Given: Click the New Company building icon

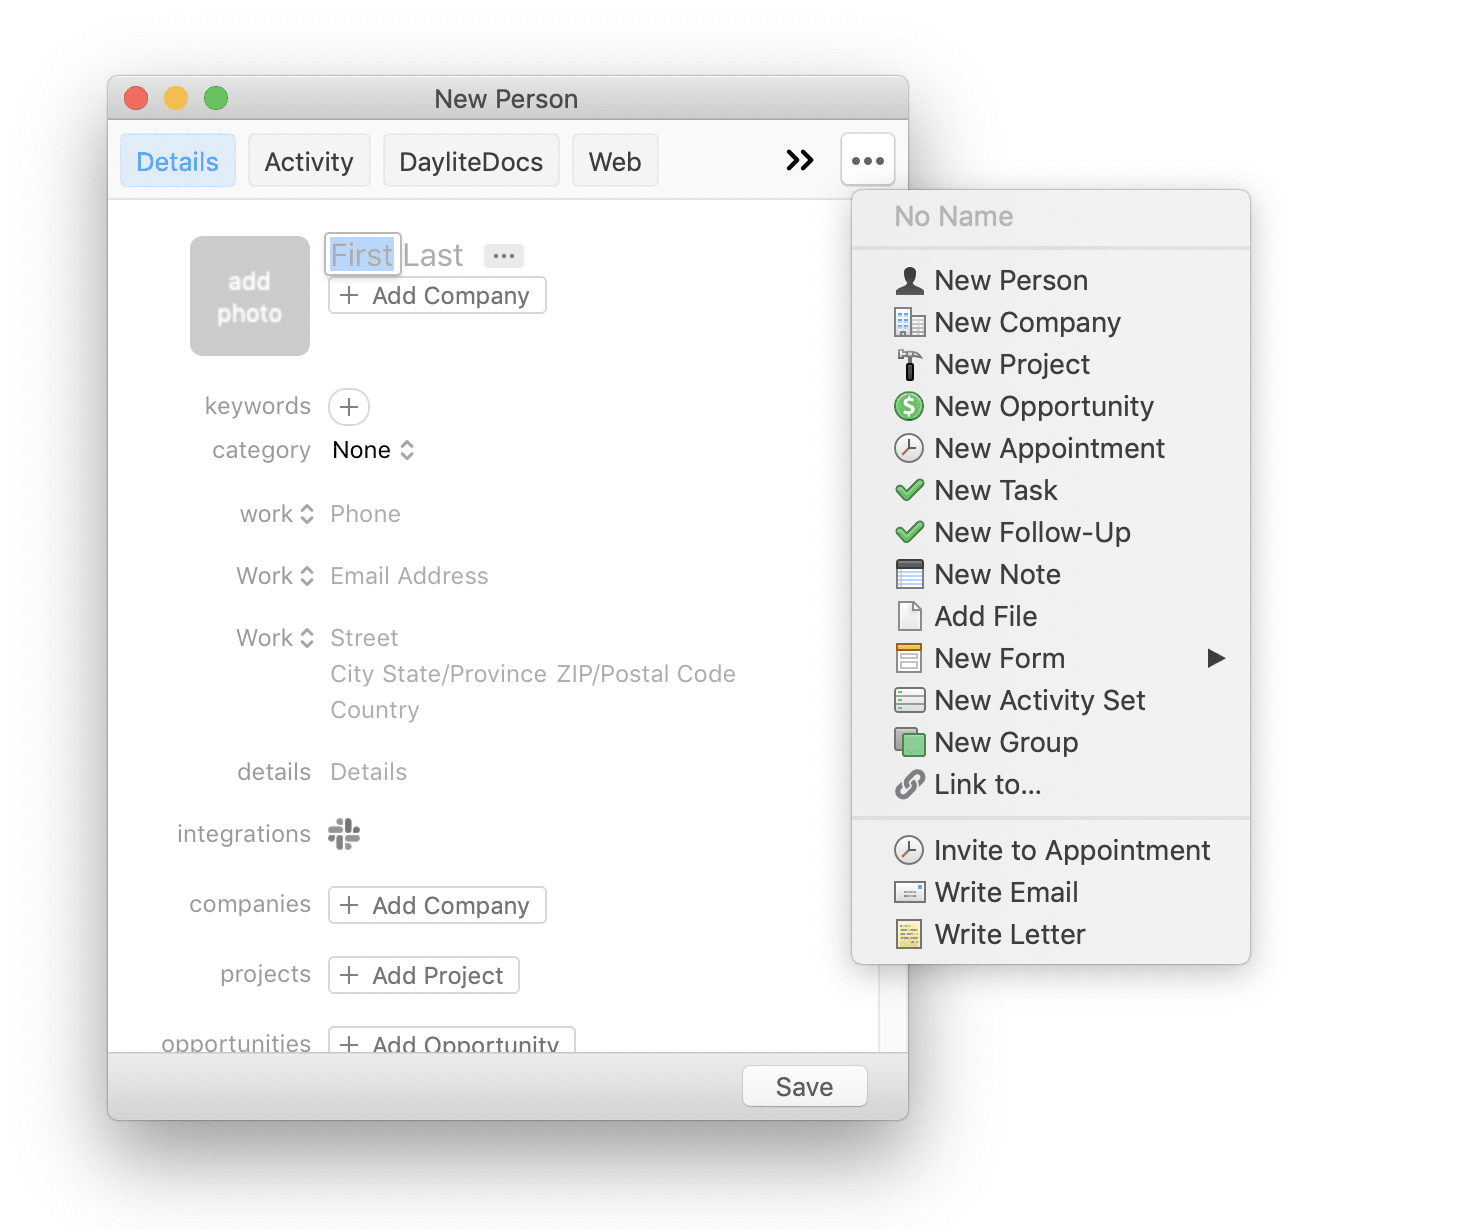Looking at the screenshot, I should pyautogui.click(x=909, y=323).
